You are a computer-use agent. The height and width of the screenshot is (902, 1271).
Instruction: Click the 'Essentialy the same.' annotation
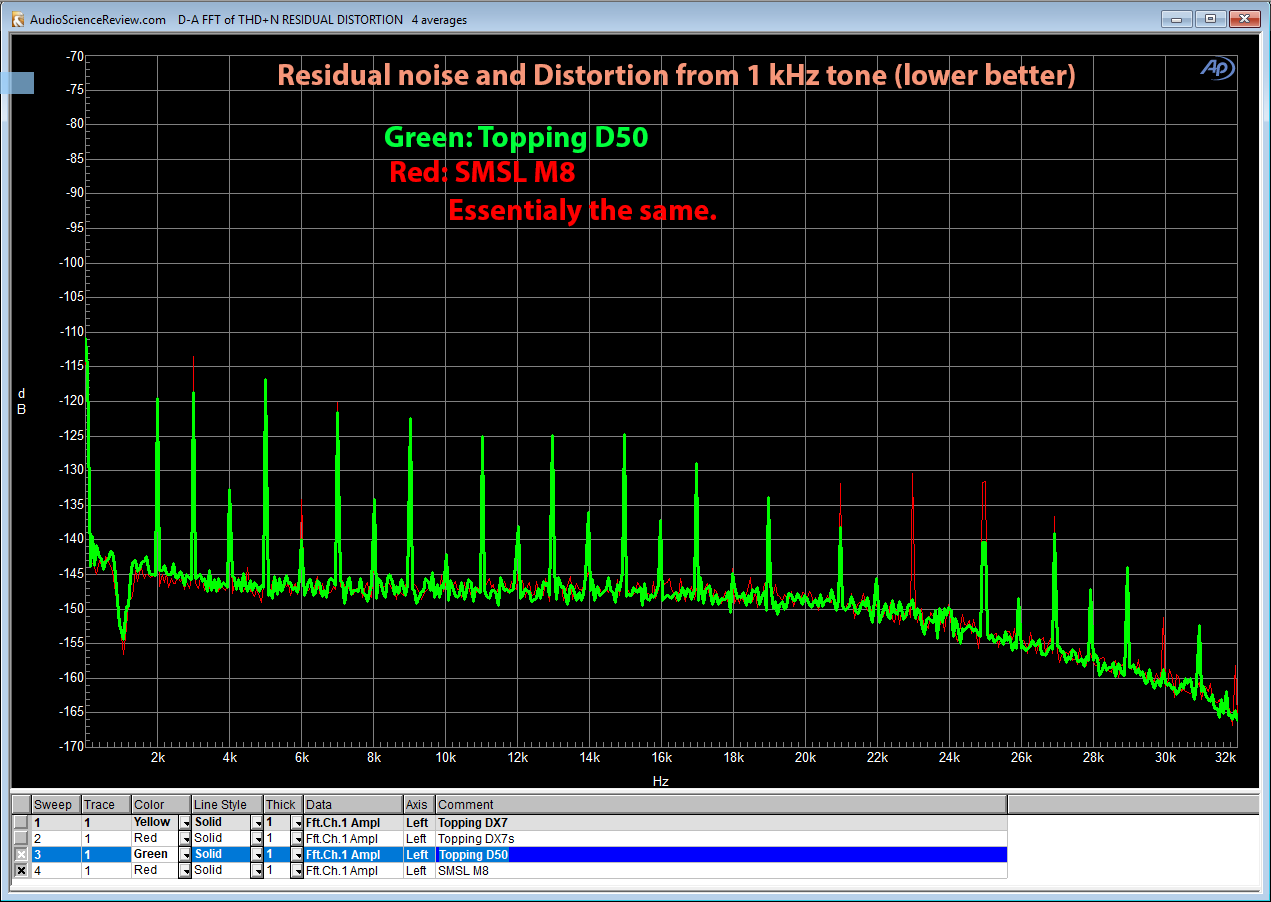pyautogui.click(x=582, y=211)
